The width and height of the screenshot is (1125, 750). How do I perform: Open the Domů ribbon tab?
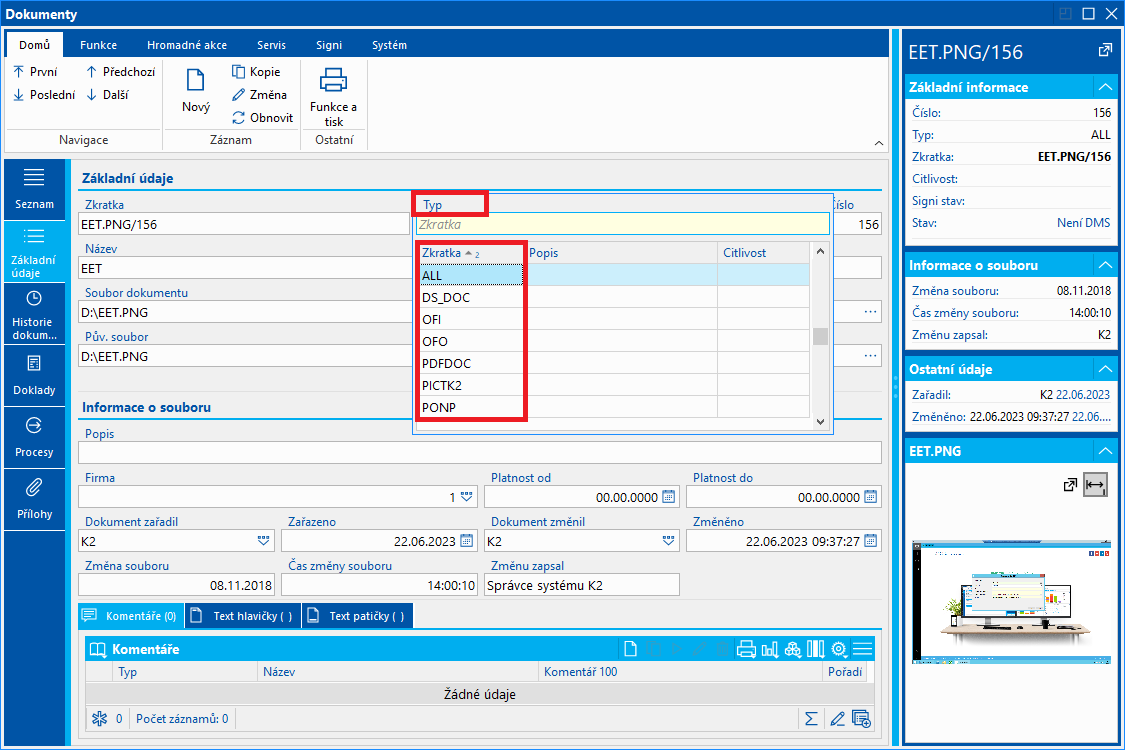[34, 44]
